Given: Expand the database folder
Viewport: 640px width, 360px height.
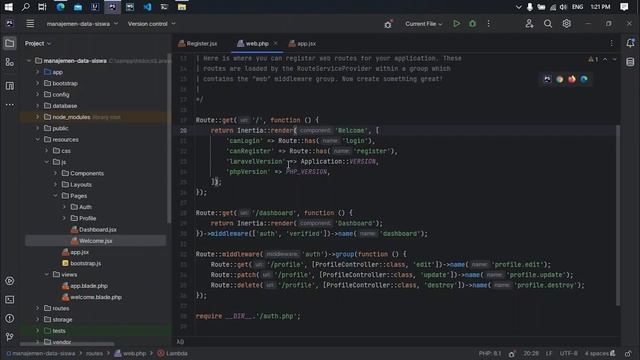Looking at the screenshot, I should [38, 106].
